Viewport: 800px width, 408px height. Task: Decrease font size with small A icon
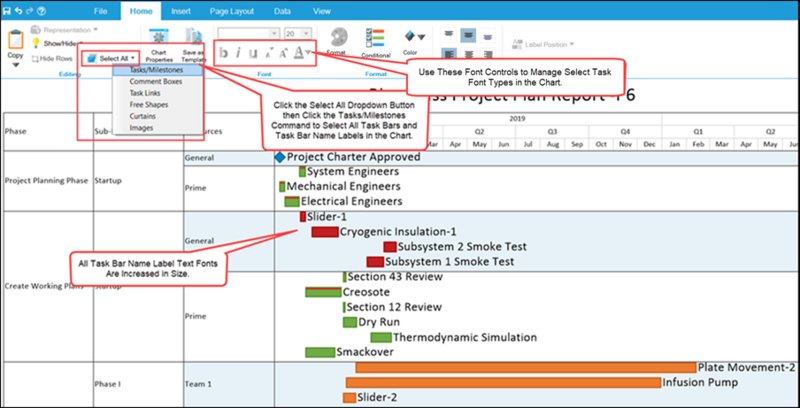tap(268, 53)
